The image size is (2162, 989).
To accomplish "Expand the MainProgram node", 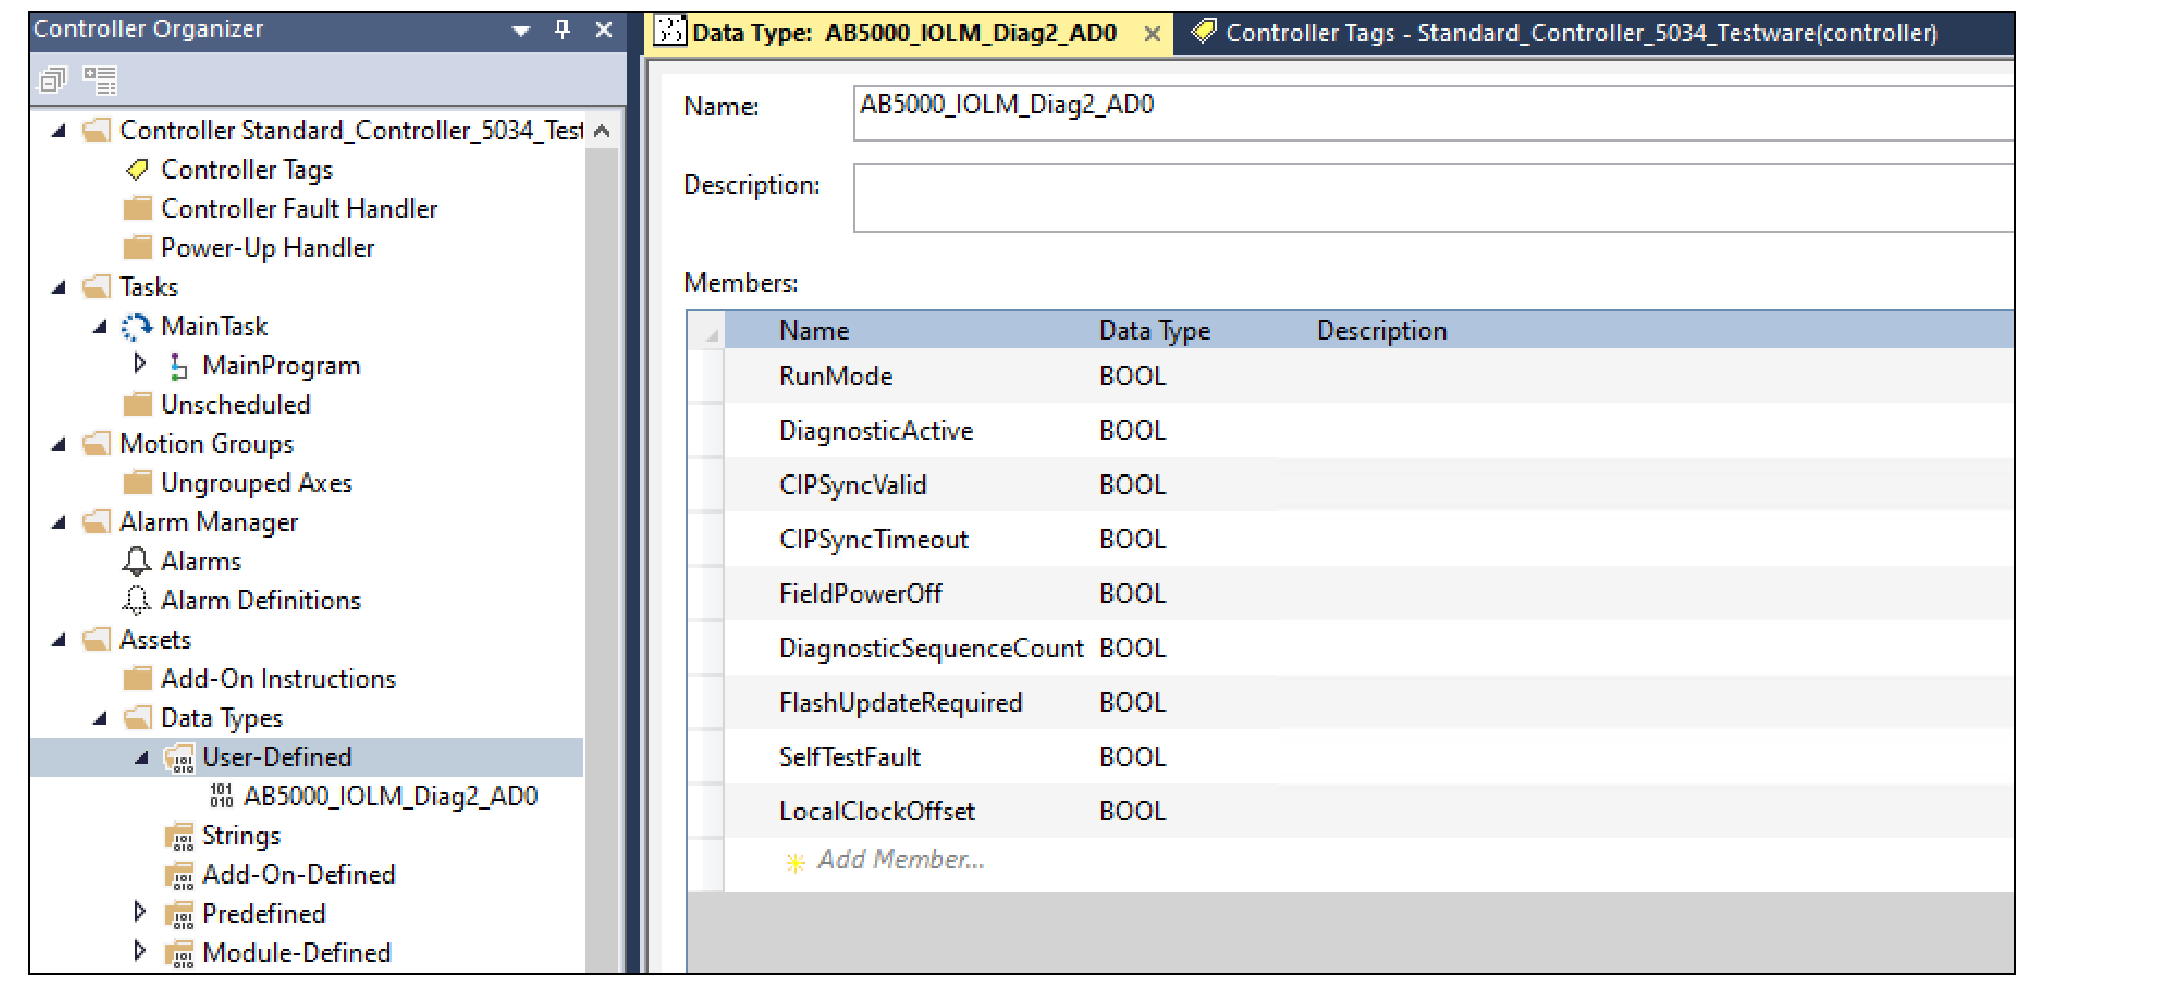I will (x=140, y=365).
